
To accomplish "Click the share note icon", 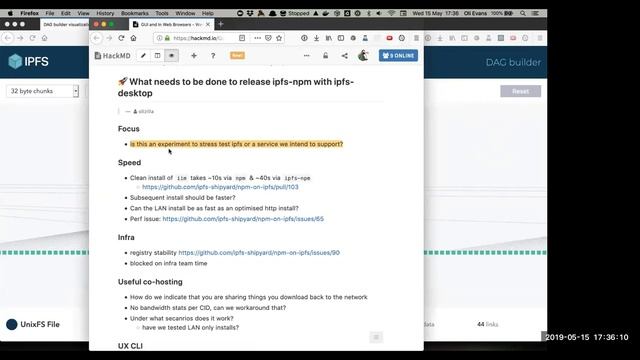I will pyautogui.click(x=344, y=56).
